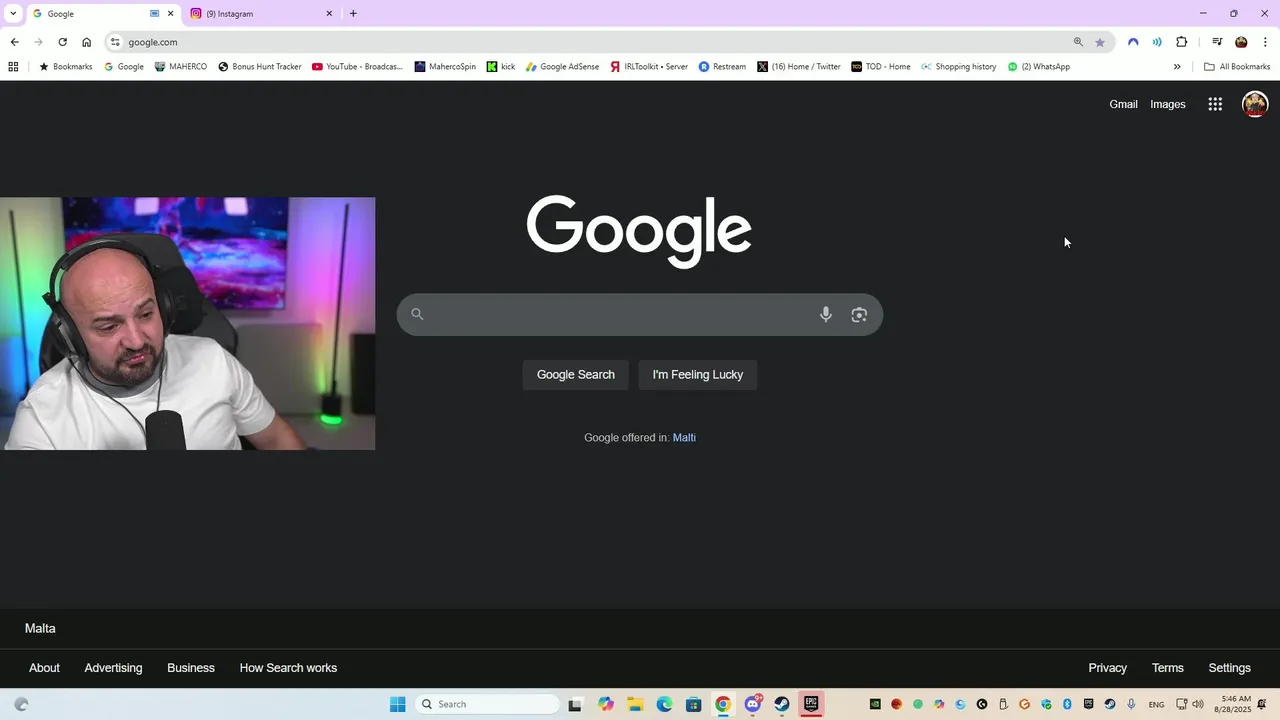Open the Bonus Hunt Tracker bookmark

260,67
